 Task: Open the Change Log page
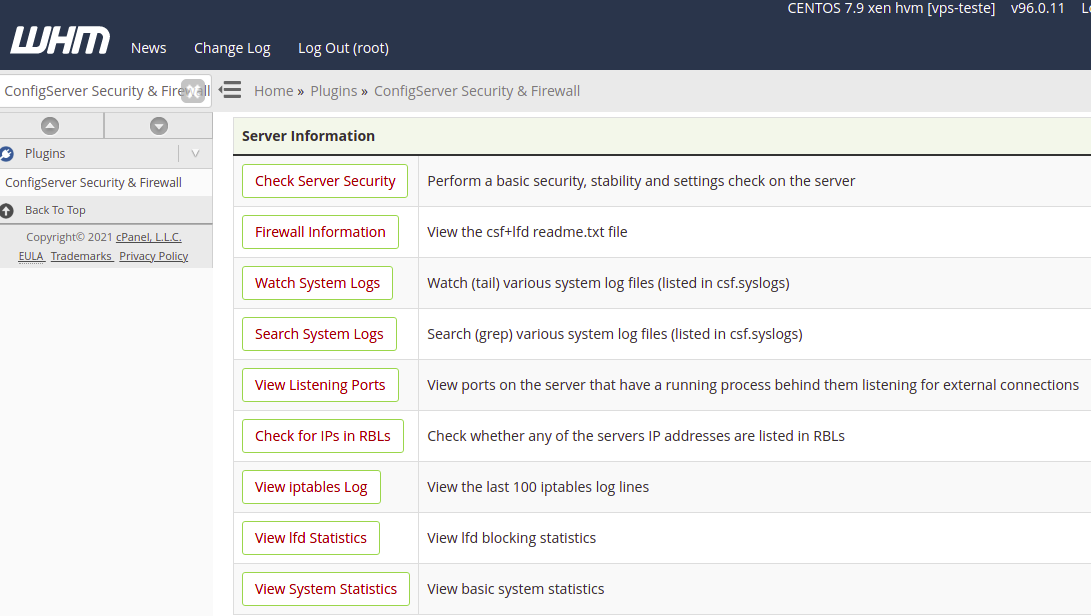[x=232, y=48]
